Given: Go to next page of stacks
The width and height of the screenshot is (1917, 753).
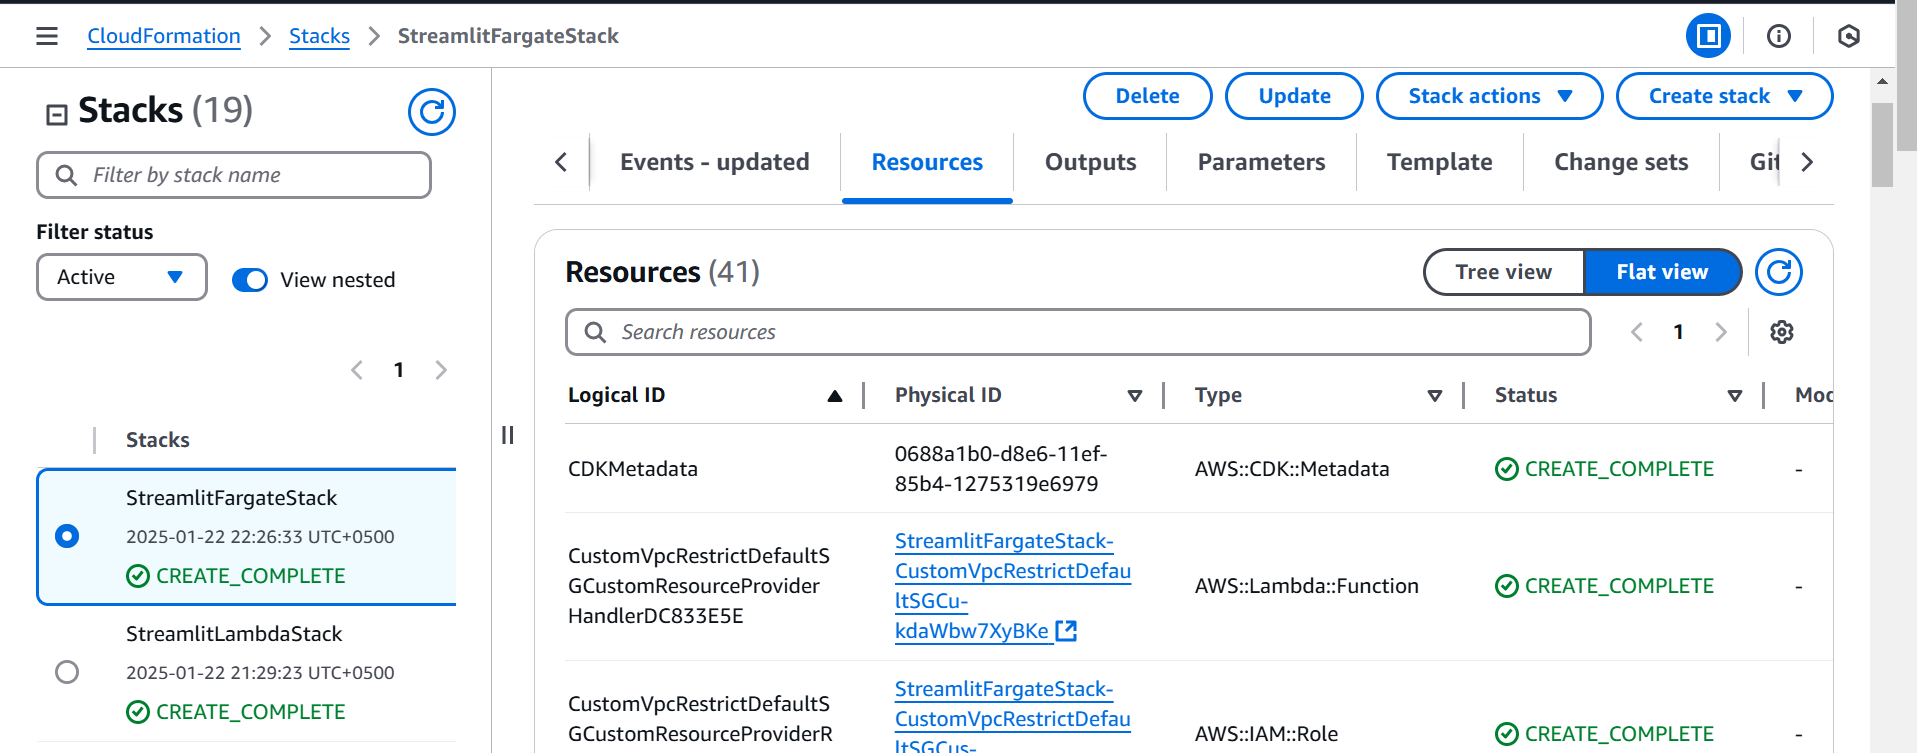Looking at the screenshot, I should click(441, 370).
